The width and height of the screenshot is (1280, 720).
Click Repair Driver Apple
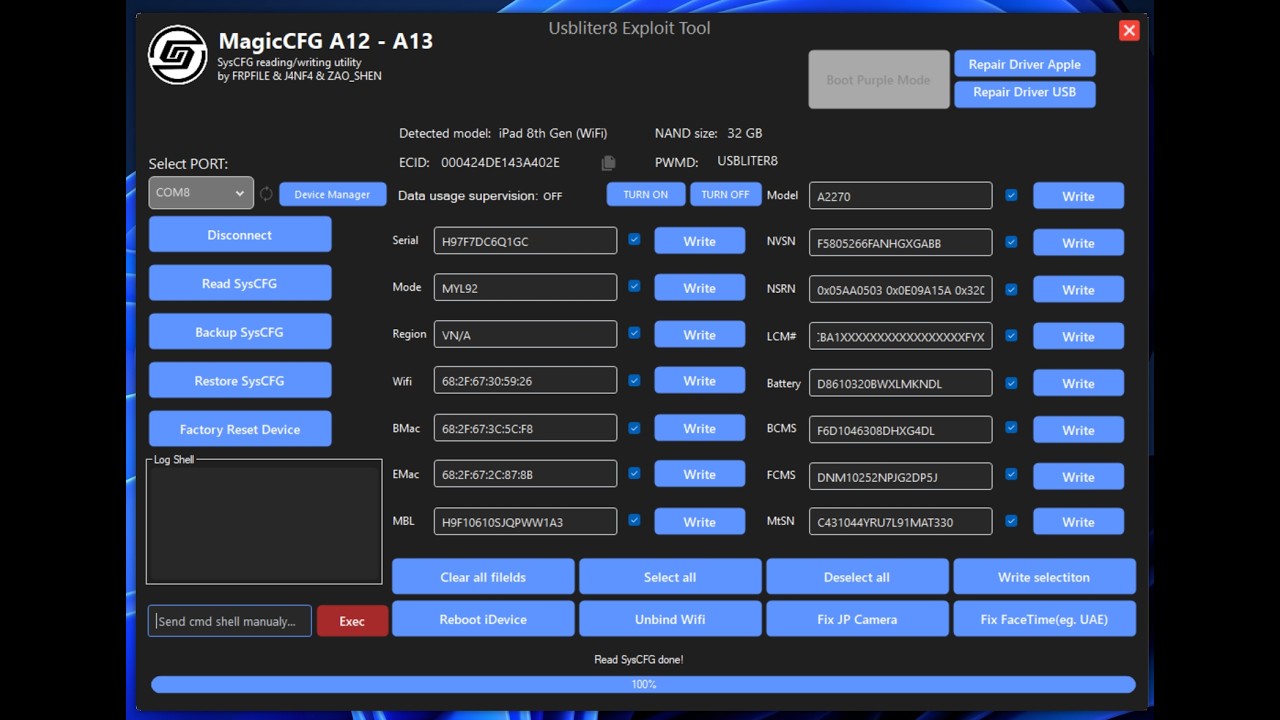point(1025,64)
